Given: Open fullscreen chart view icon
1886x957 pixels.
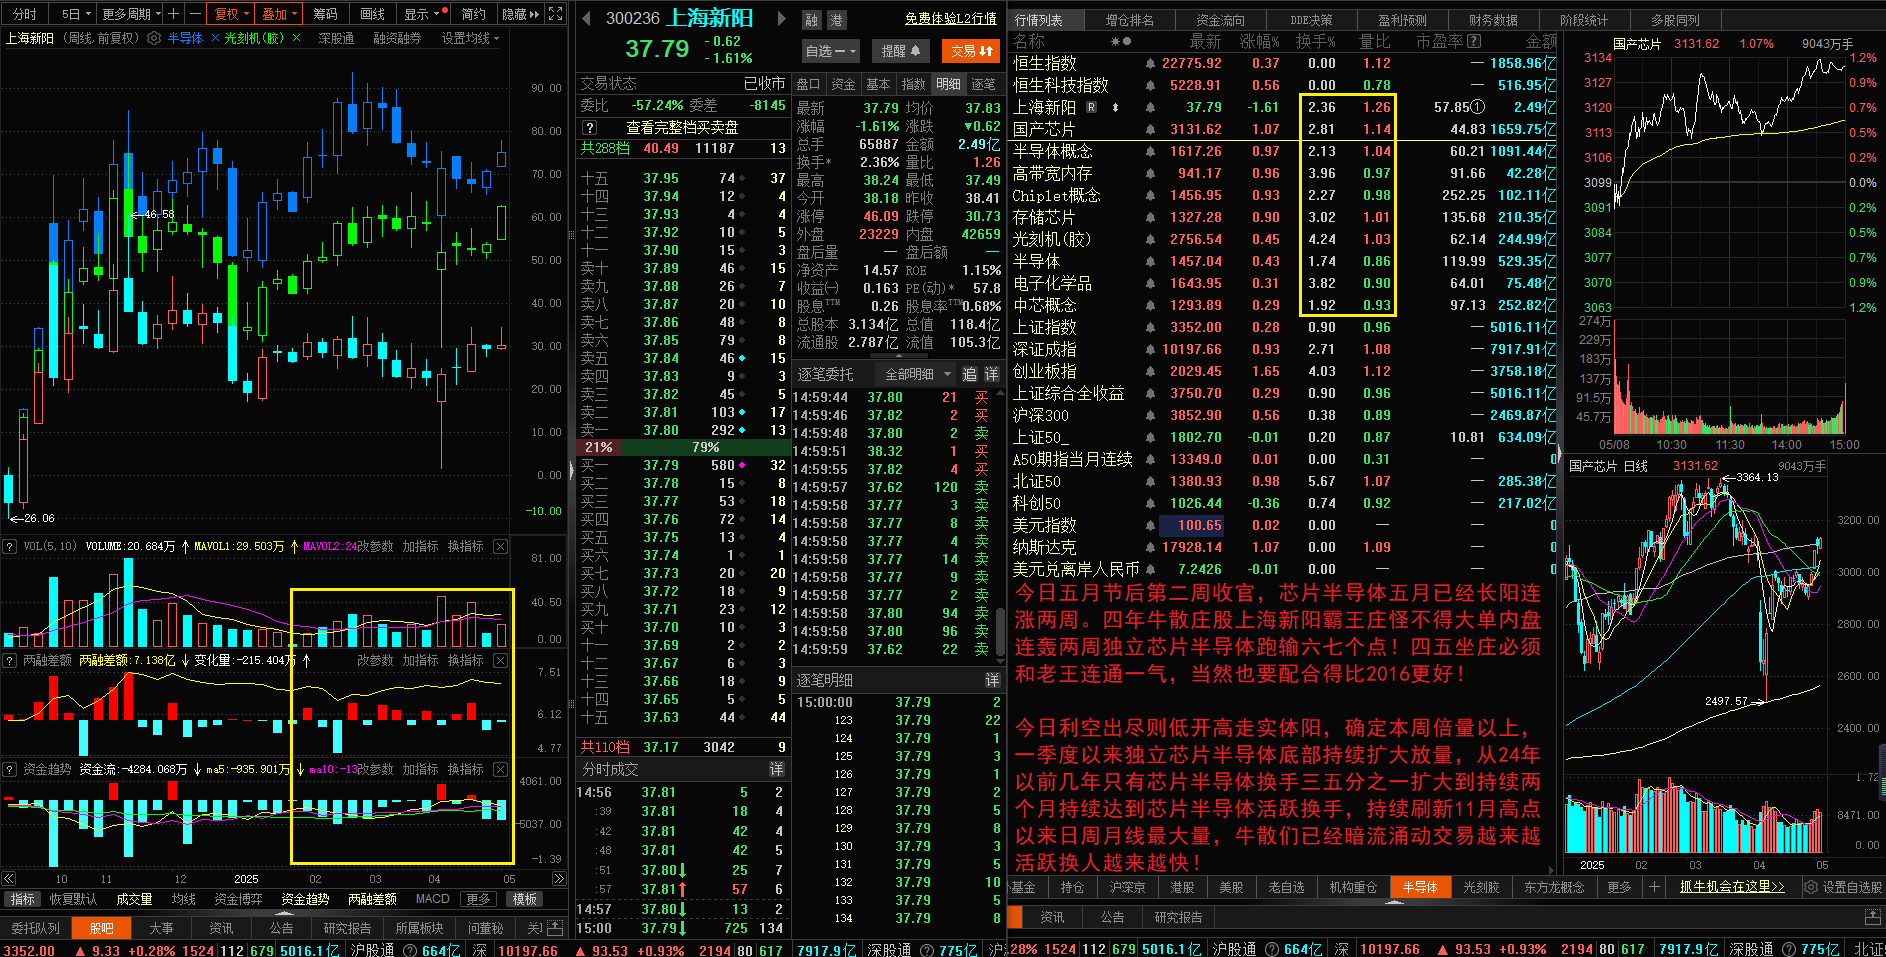Looking at the screenshot, I should click(x=556, y=14).
